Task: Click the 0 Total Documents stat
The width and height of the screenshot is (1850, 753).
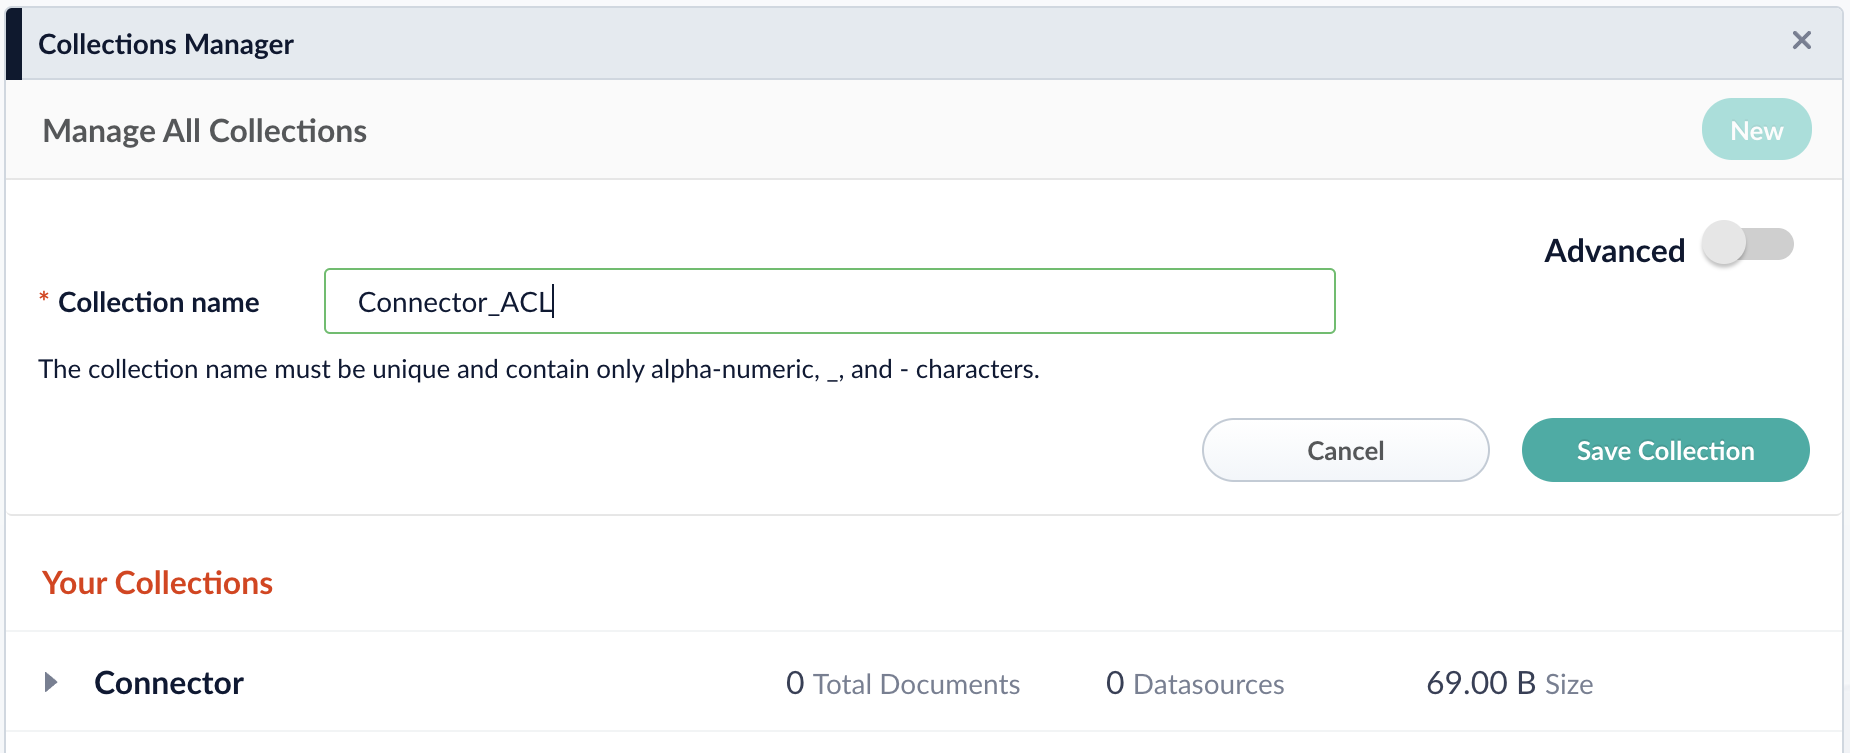Action: [x=902, y=684]
